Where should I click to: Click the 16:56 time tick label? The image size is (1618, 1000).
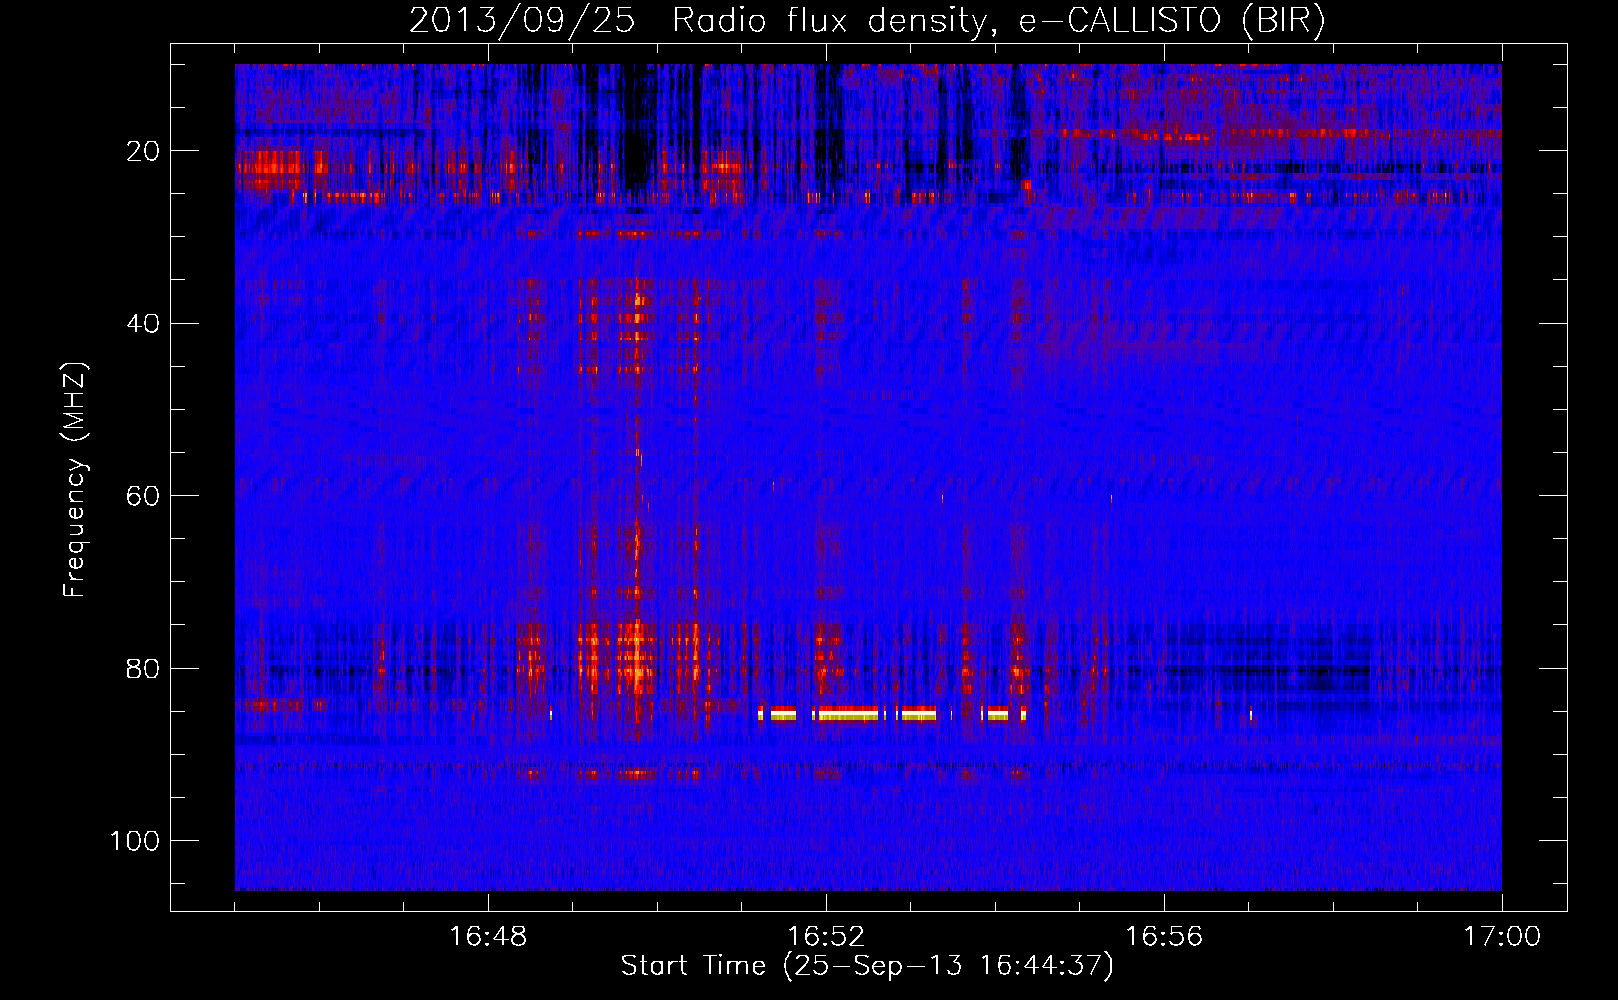(1164, 937)
